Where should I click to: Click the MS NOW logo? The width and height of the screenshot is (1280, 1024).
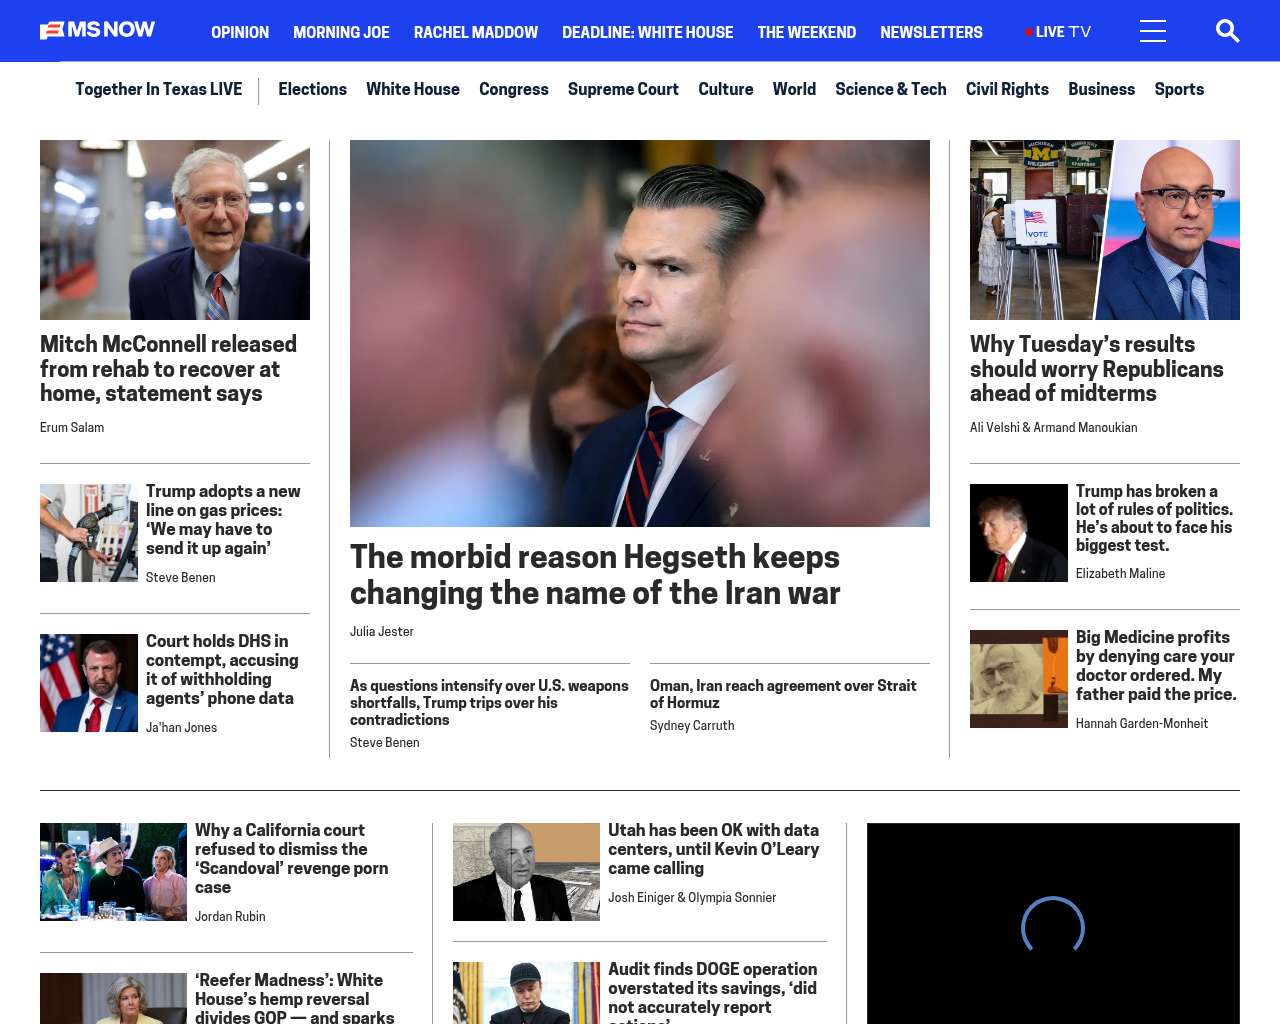97,30
